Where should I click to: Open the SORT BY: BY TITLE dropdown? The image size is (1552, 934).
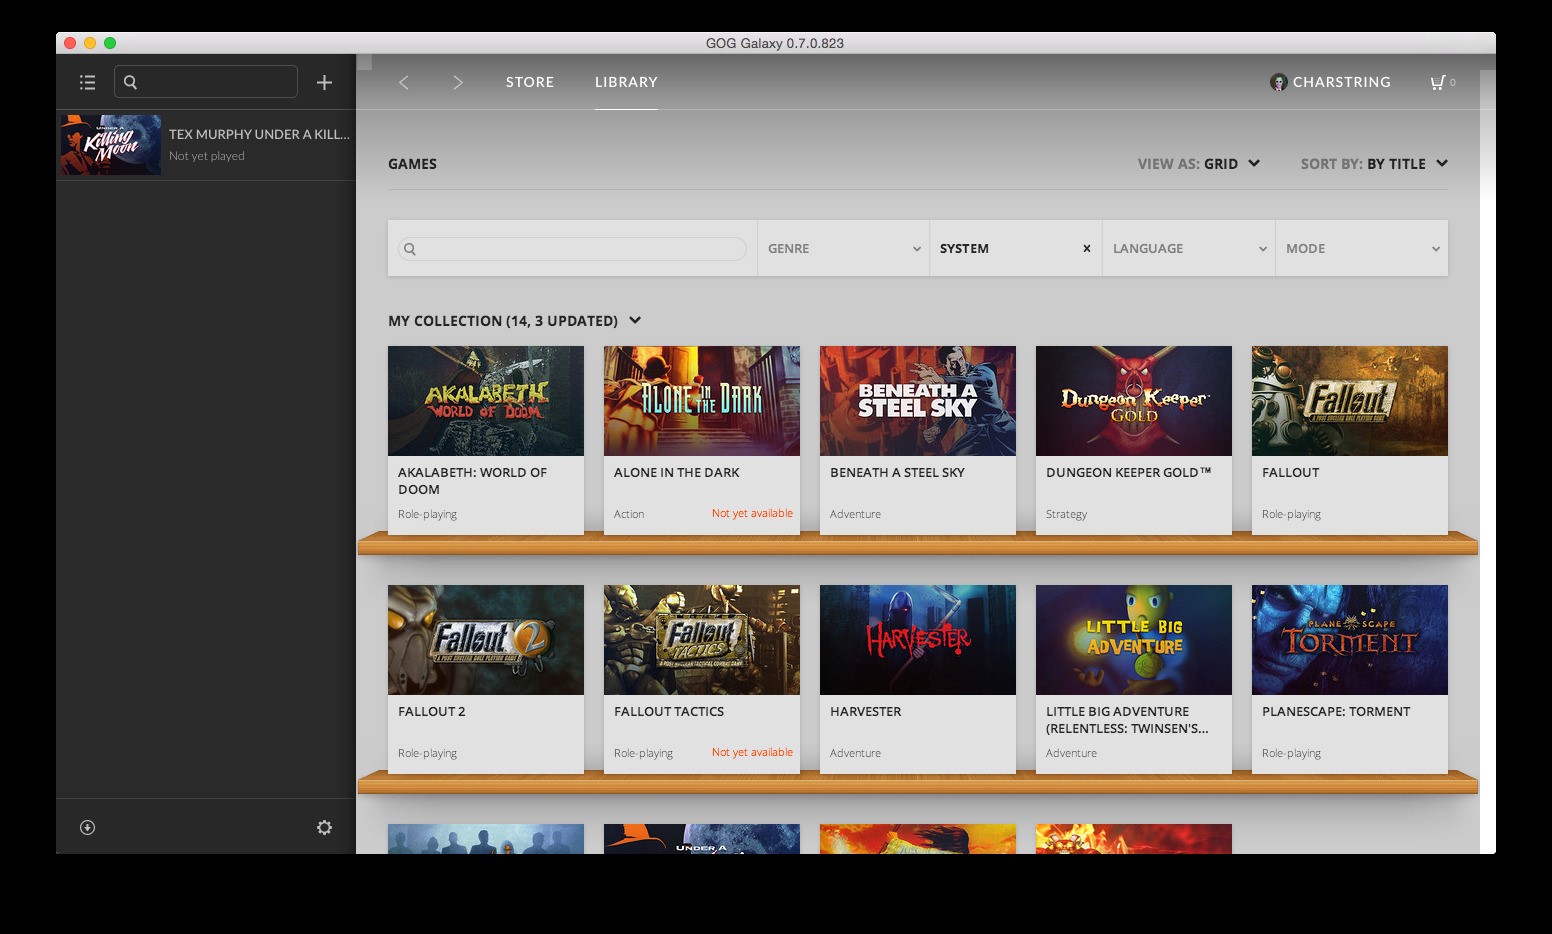[x=1374, y=164]
